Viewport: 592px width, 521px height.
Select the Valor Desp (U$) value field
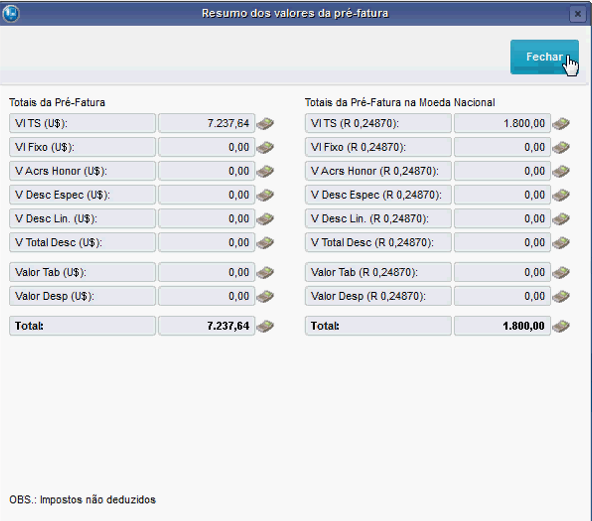pyautogui.click(x=207, y=296)
